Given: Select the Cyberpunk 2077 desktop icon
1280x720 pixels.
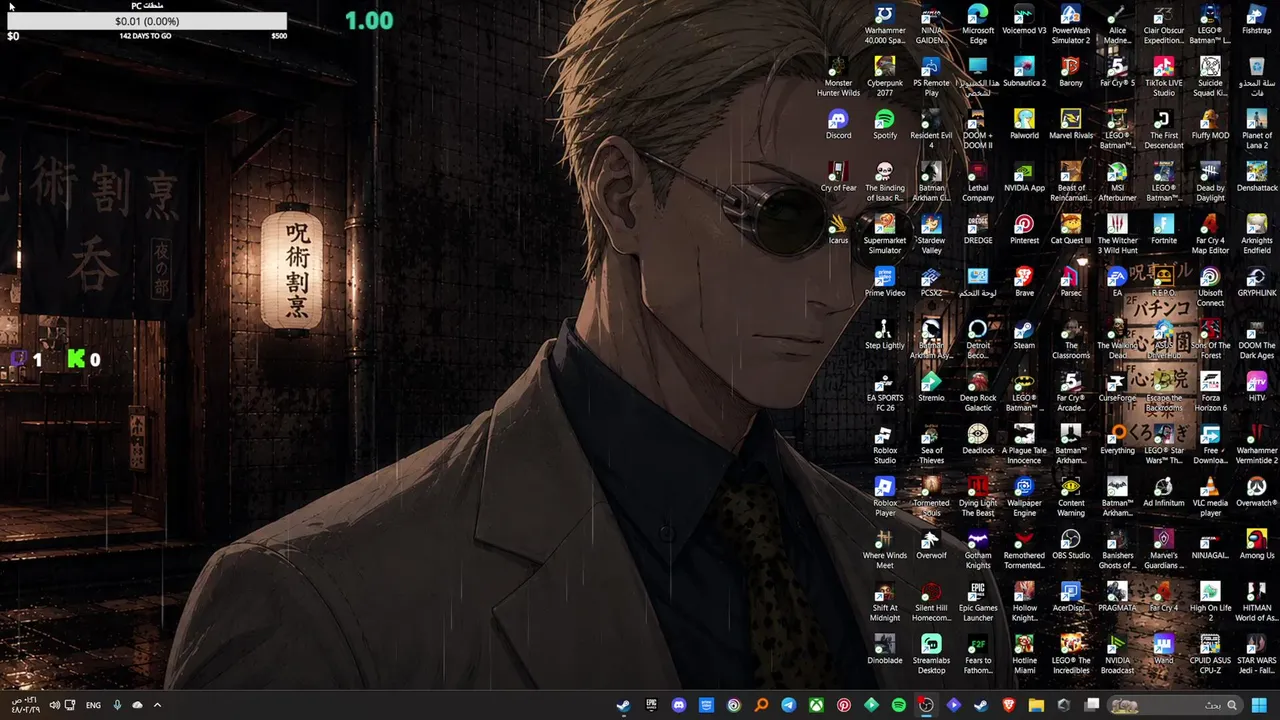Looking at the screenshot, I should 885,76.
